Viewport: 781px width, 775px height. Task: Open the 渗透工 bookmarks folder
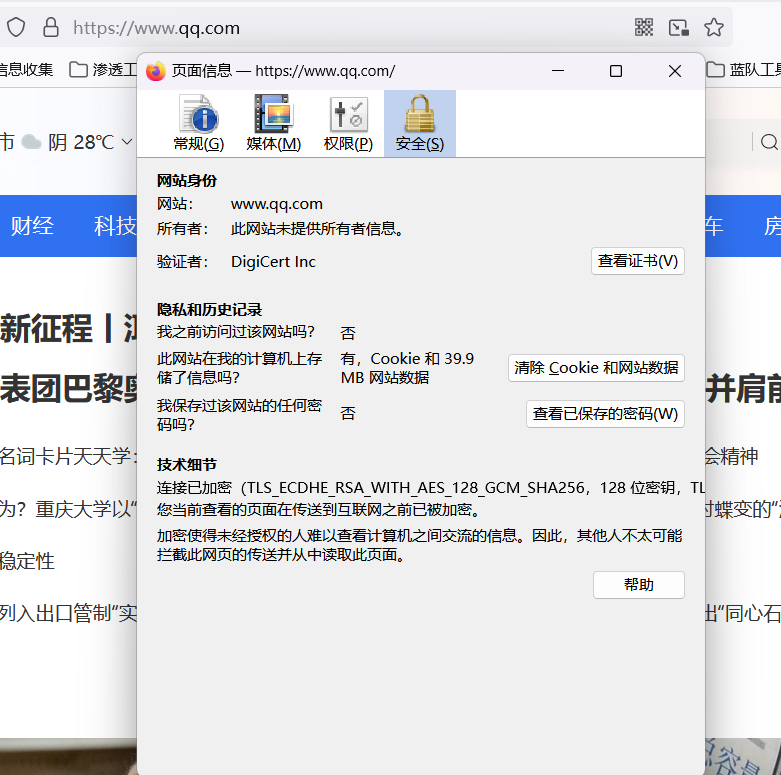click(103, 70)
